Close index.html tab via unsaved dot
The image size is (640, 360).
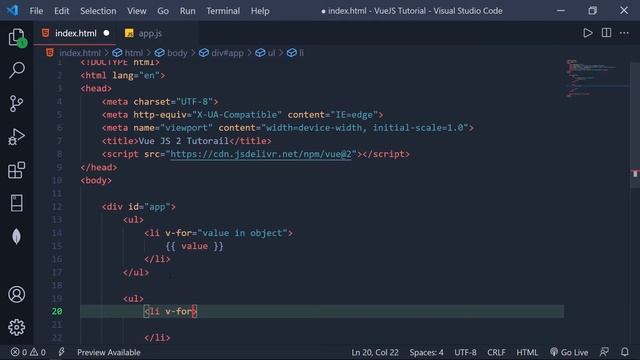[x=107, y=33]
